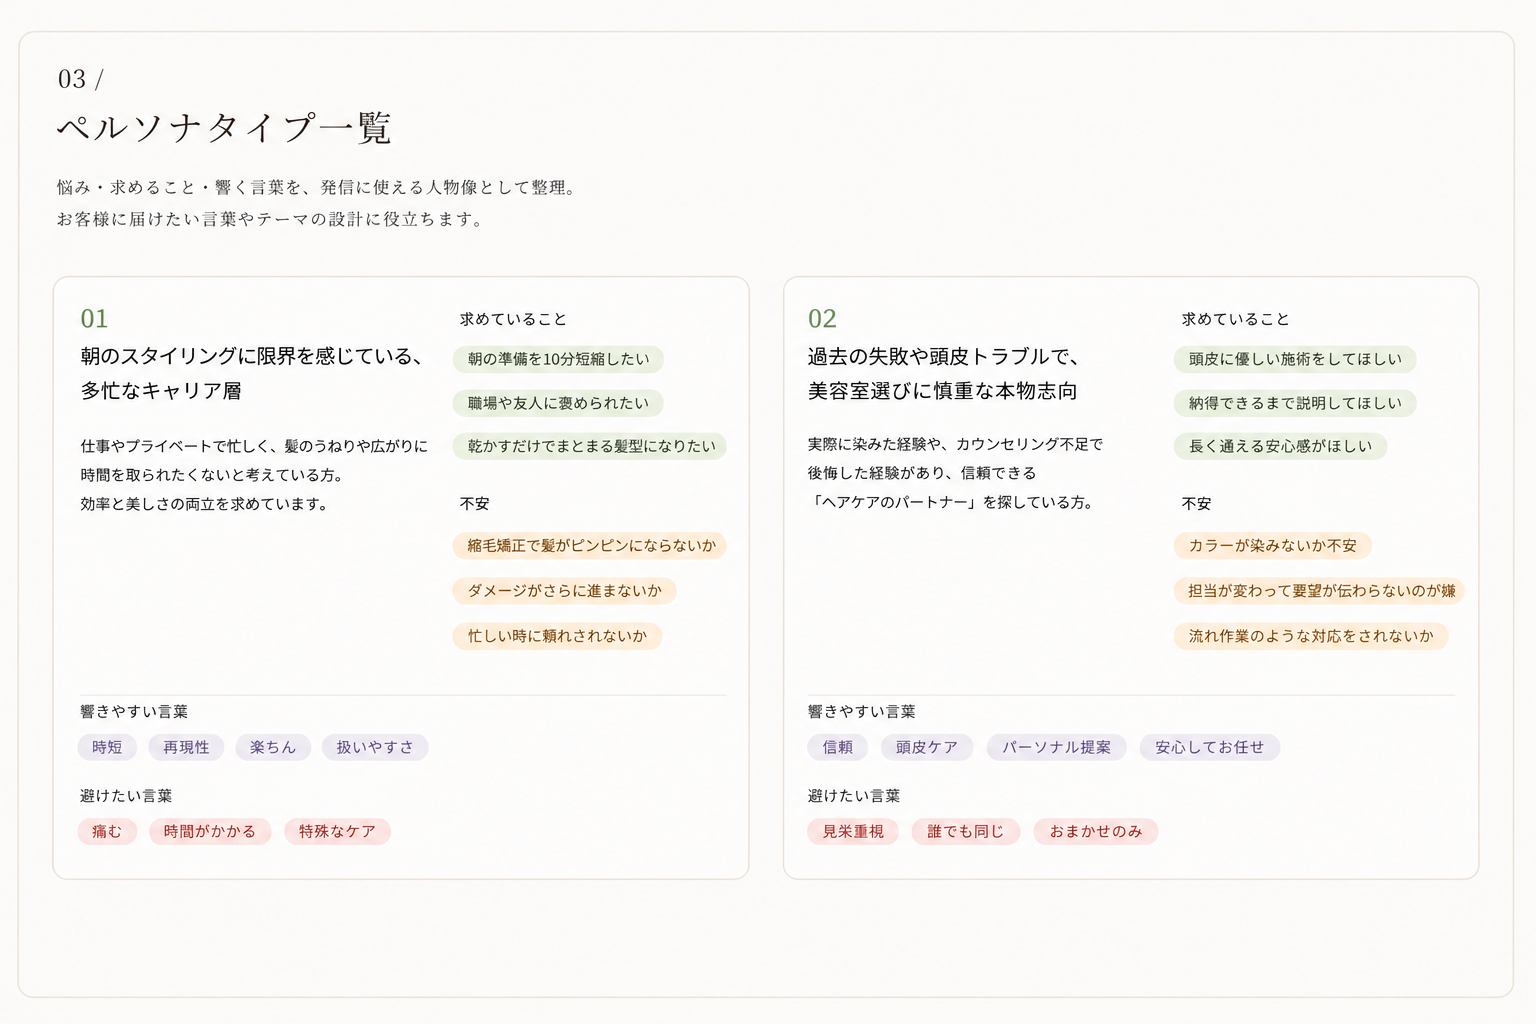Click the '効率と美しさの両立を求めています。' sentence
1536x1024 pixels.
(x=205, y=504)
